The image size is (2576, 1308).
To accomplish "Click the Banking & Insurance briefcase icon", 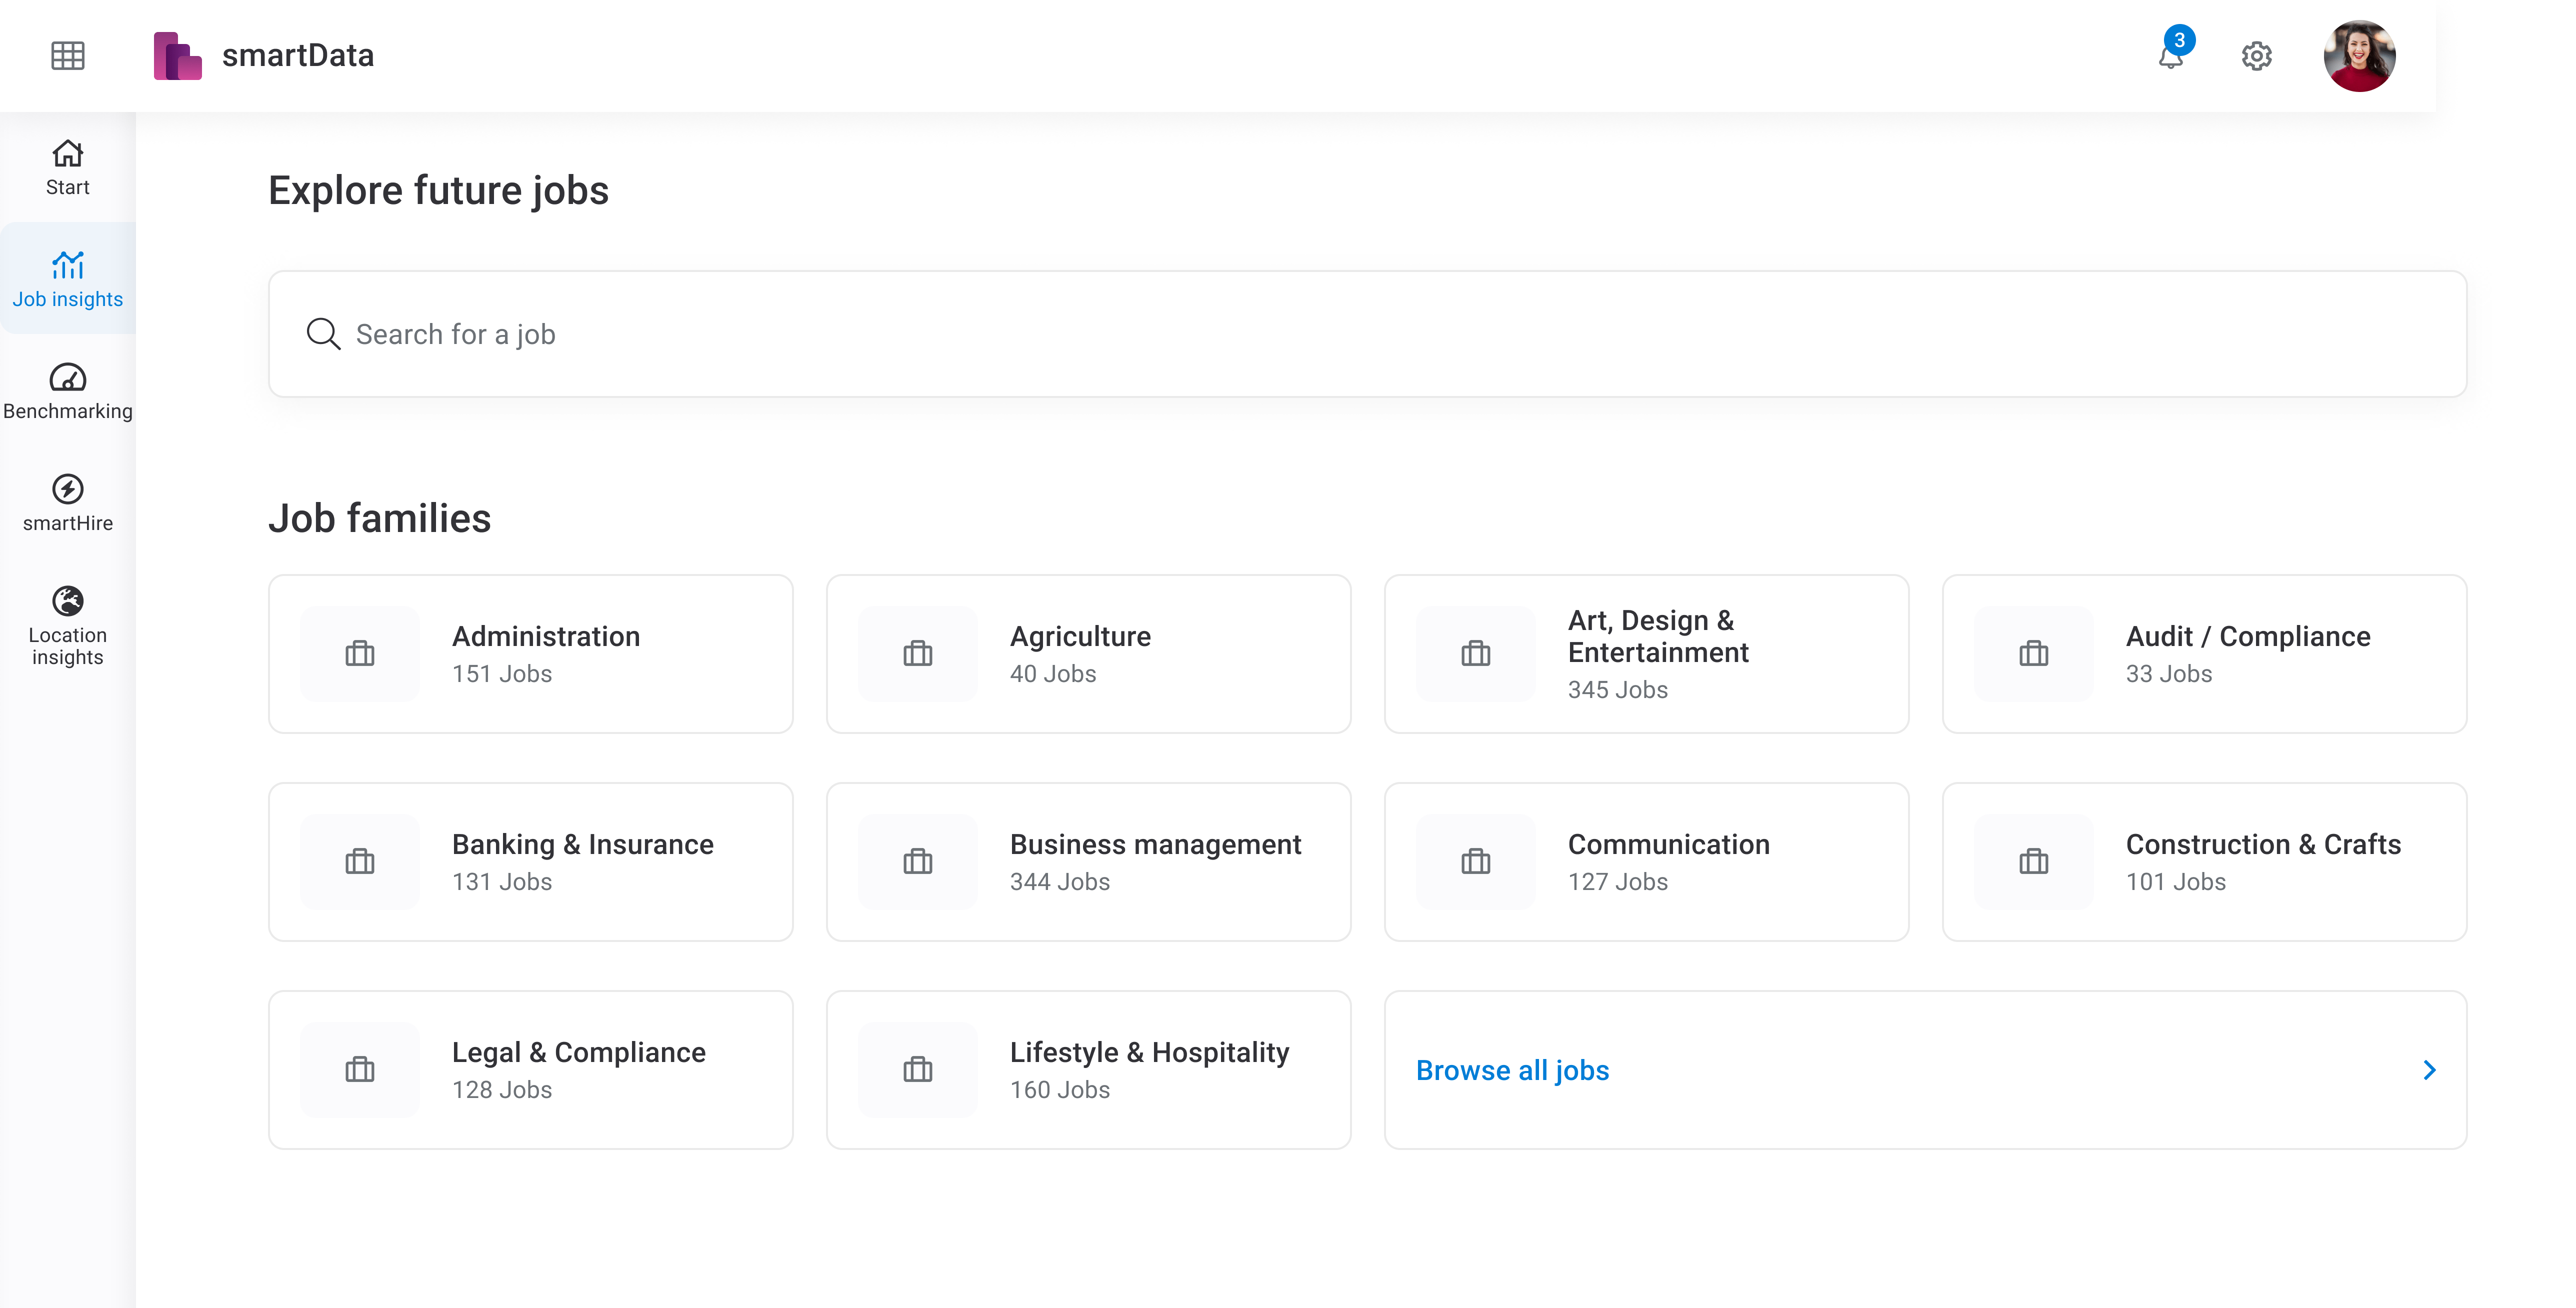I will tap(360, 862).
